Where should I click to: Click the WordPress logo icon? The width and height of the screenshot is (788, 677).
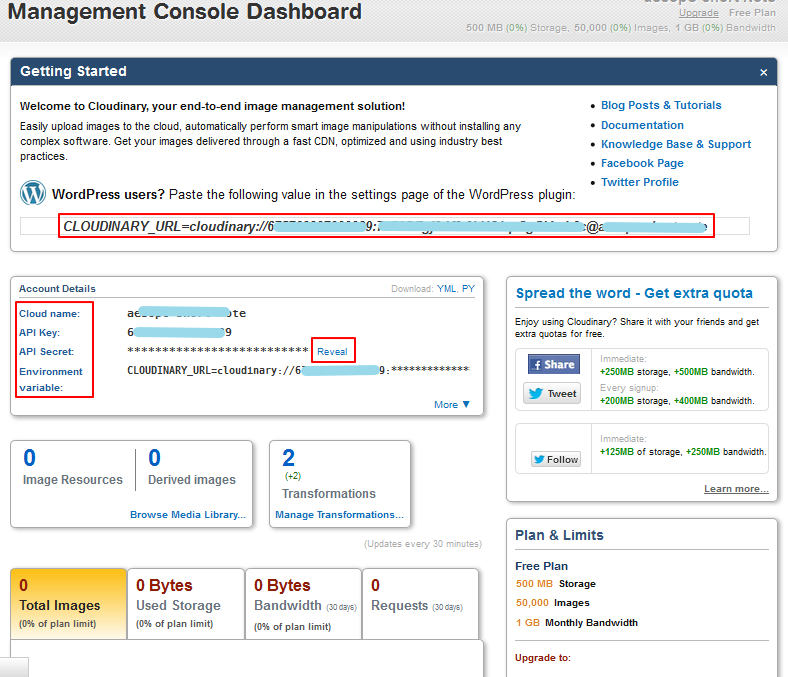(x=33, y=193)
